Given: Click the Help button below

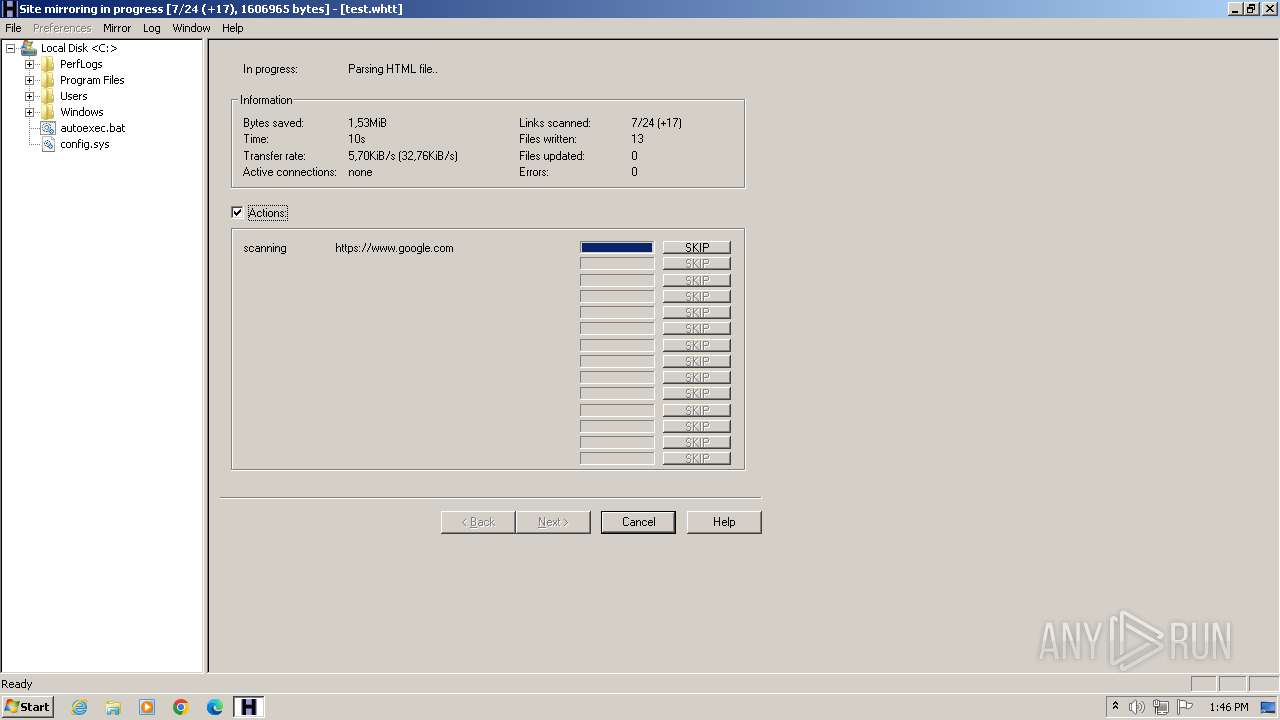Looking at the screenshot, I should 724,522.
